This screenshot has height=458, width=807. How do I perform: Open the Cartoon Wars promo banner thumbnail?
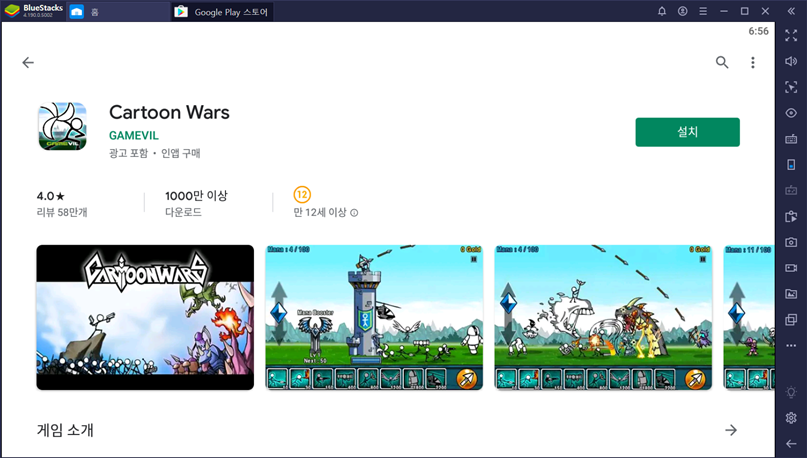click(x=145, y=317)
